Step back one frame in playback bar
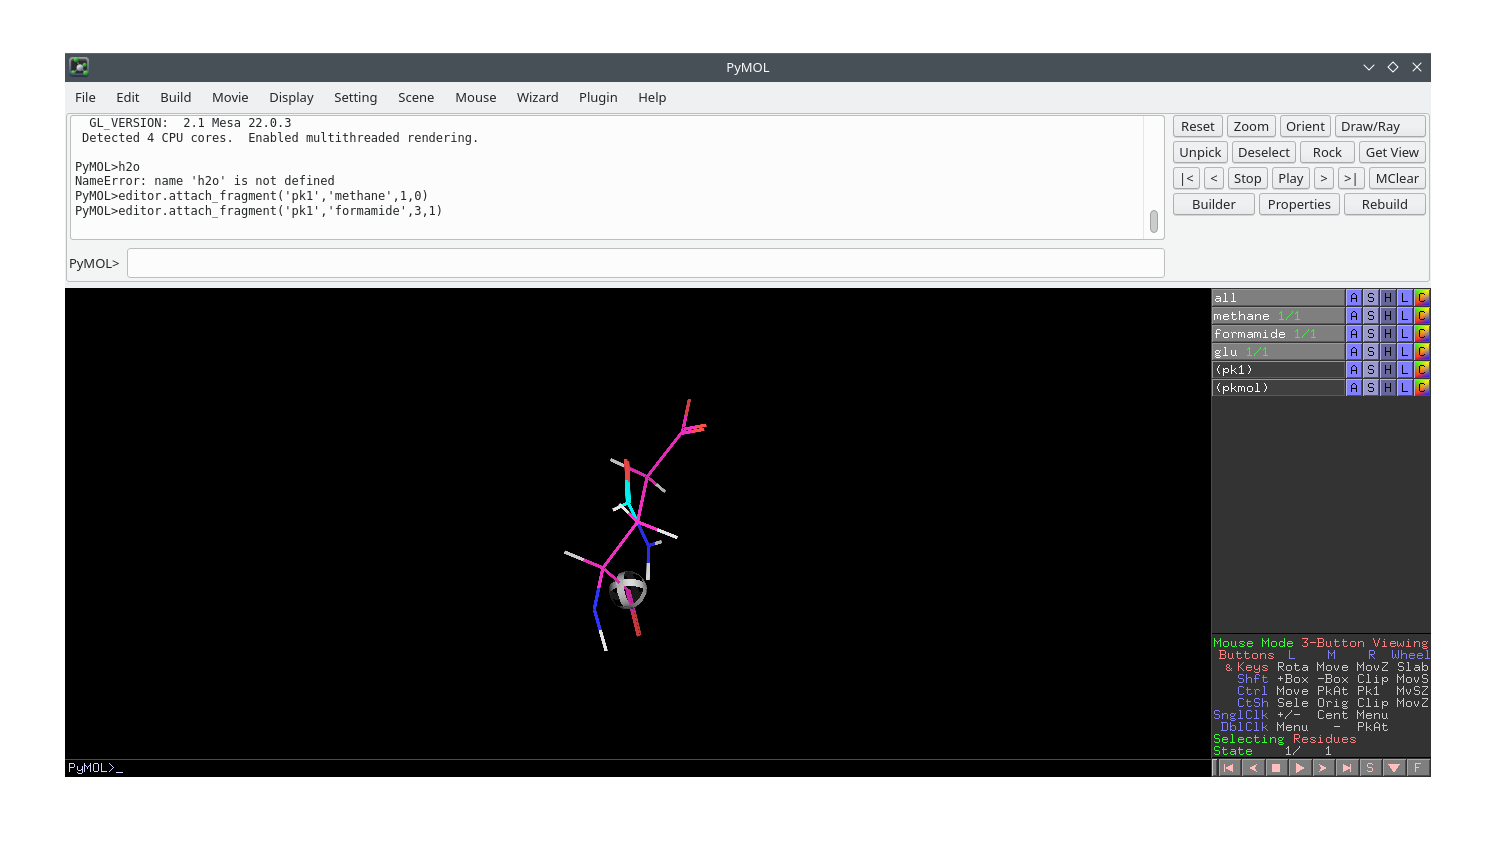Viewport: 1496px width, 854px height. pyautogui.click(x=1253, y=768)
